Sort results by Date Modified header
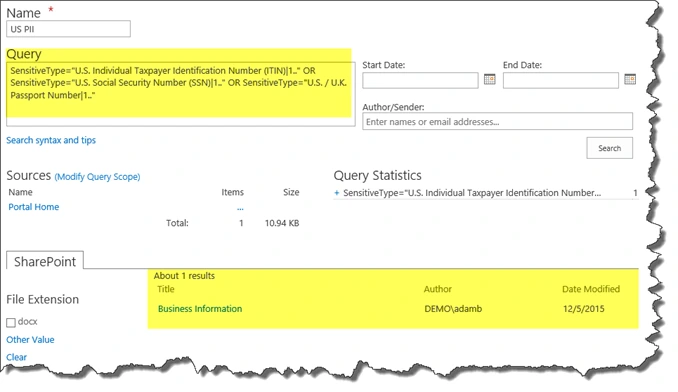The image size is (678, 392). (591, 289)
